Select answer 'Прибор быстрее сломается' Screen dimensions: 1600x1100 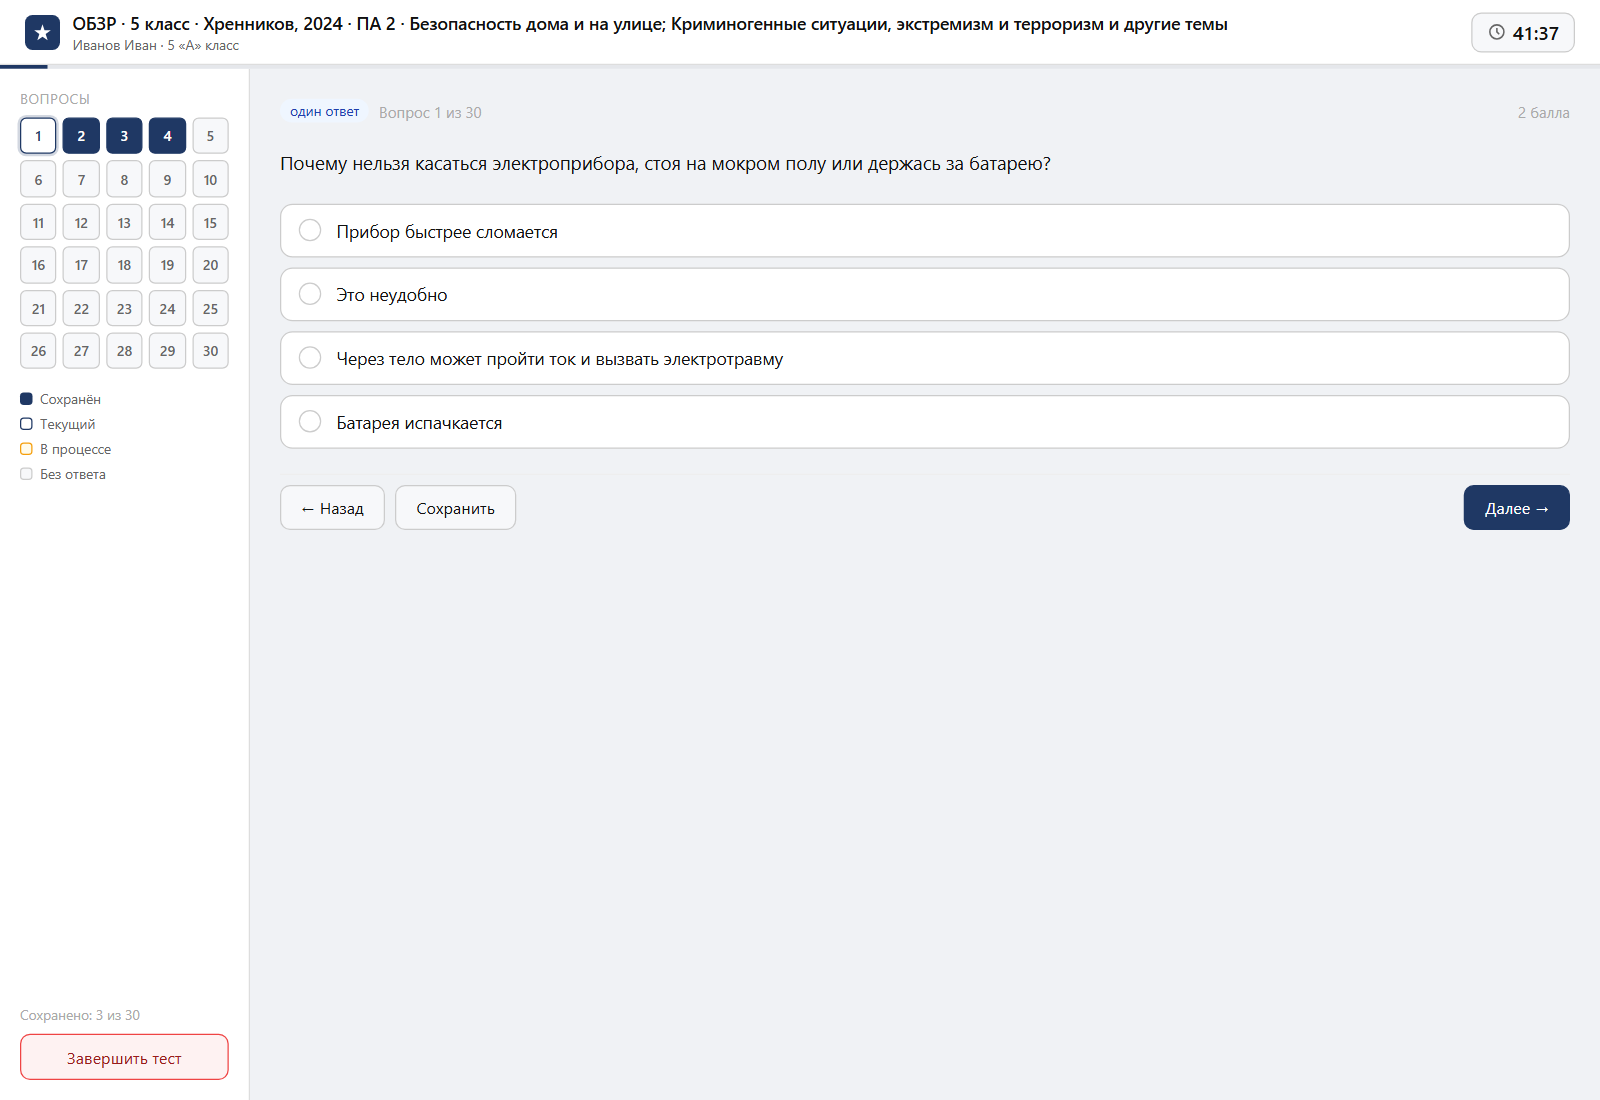[x=924, y=231]
